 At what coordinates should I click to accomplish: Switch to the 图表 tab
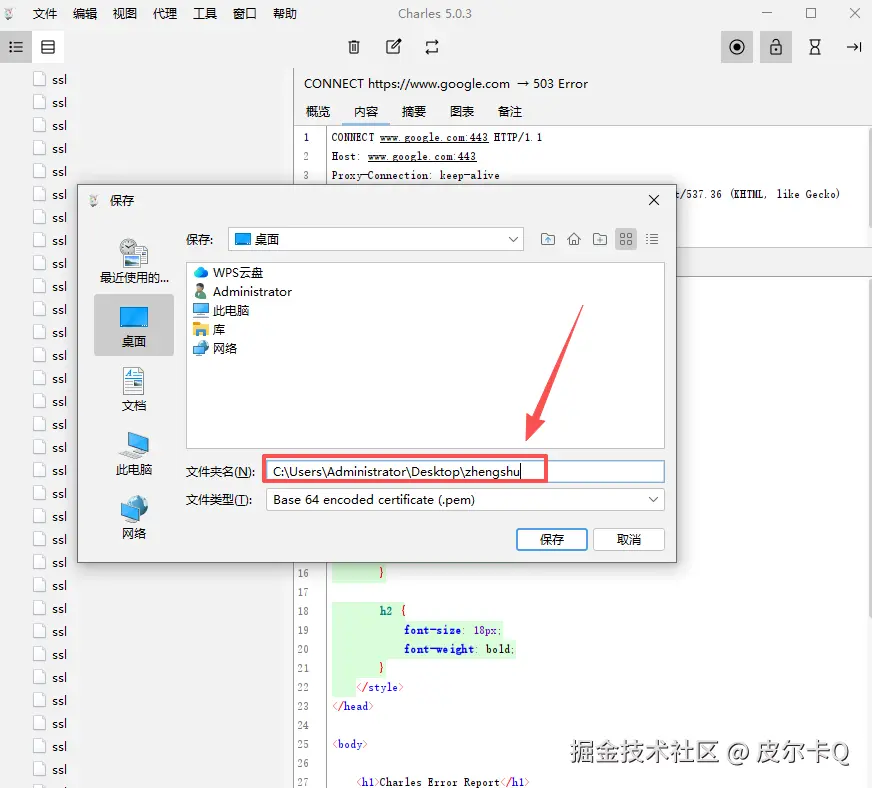point(462,112)
